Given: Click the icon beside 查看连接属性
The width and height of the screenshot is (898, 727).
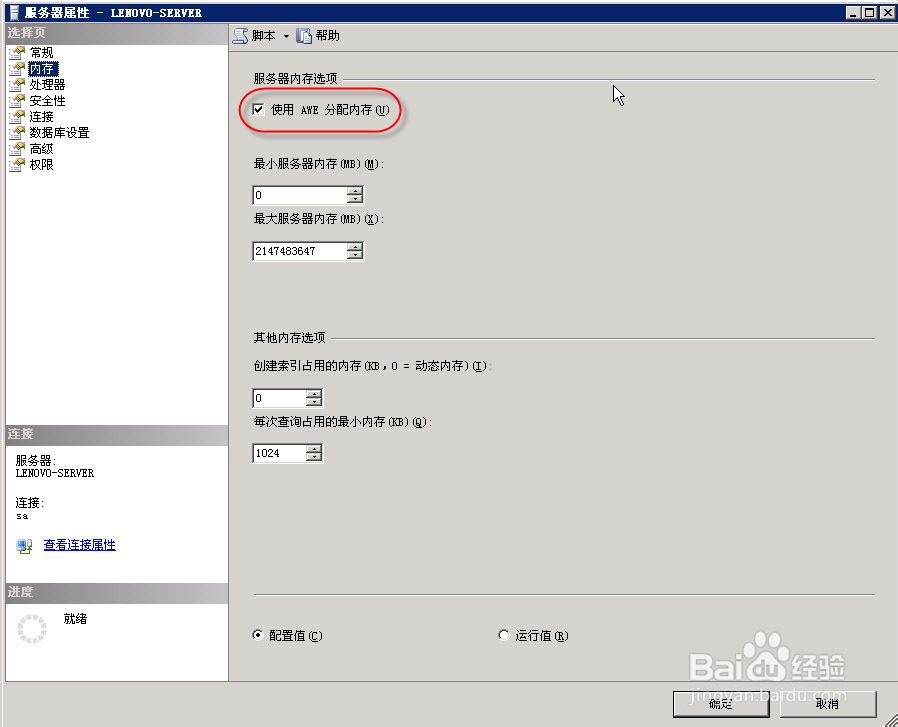Looking at the screenshot, I should click(x=23, y=544).
